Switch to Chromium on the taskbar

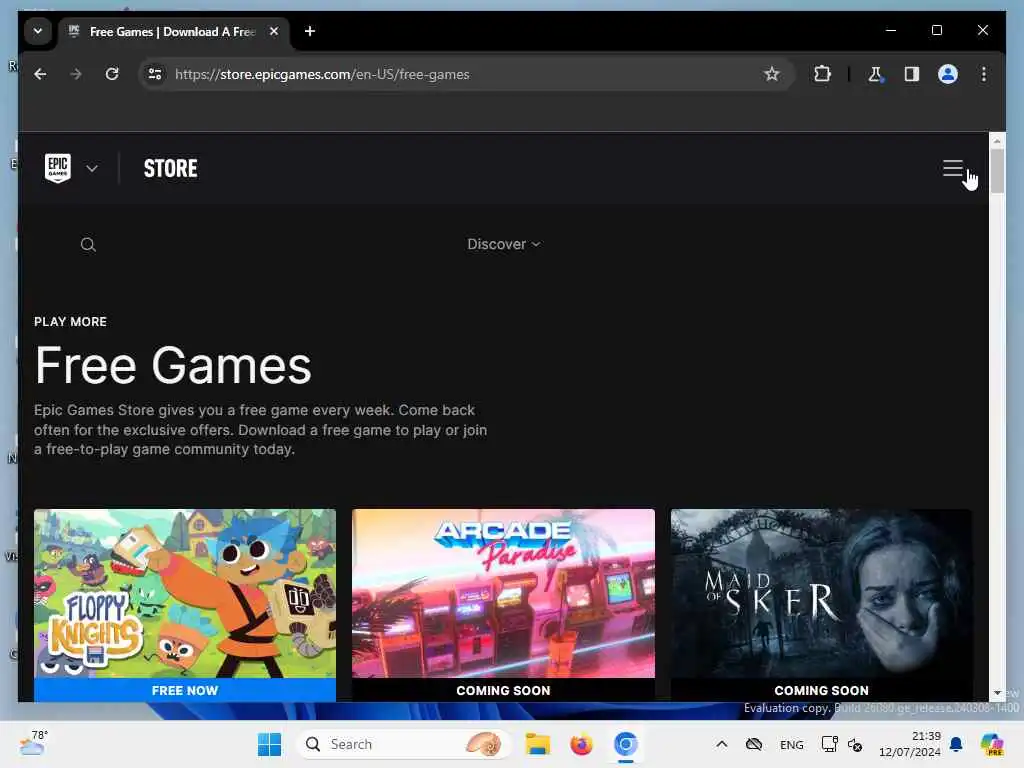point(625,744)
